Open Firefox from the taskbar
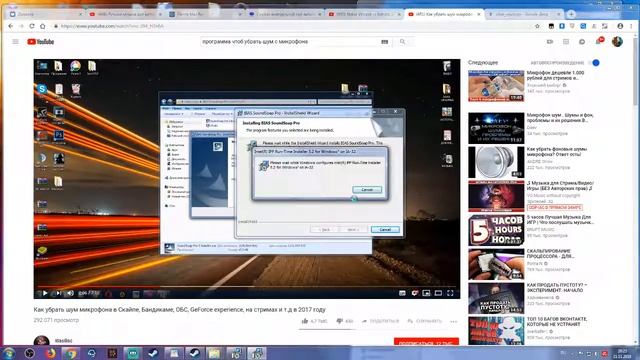This screenshot has width=640, height=360. 51,353
